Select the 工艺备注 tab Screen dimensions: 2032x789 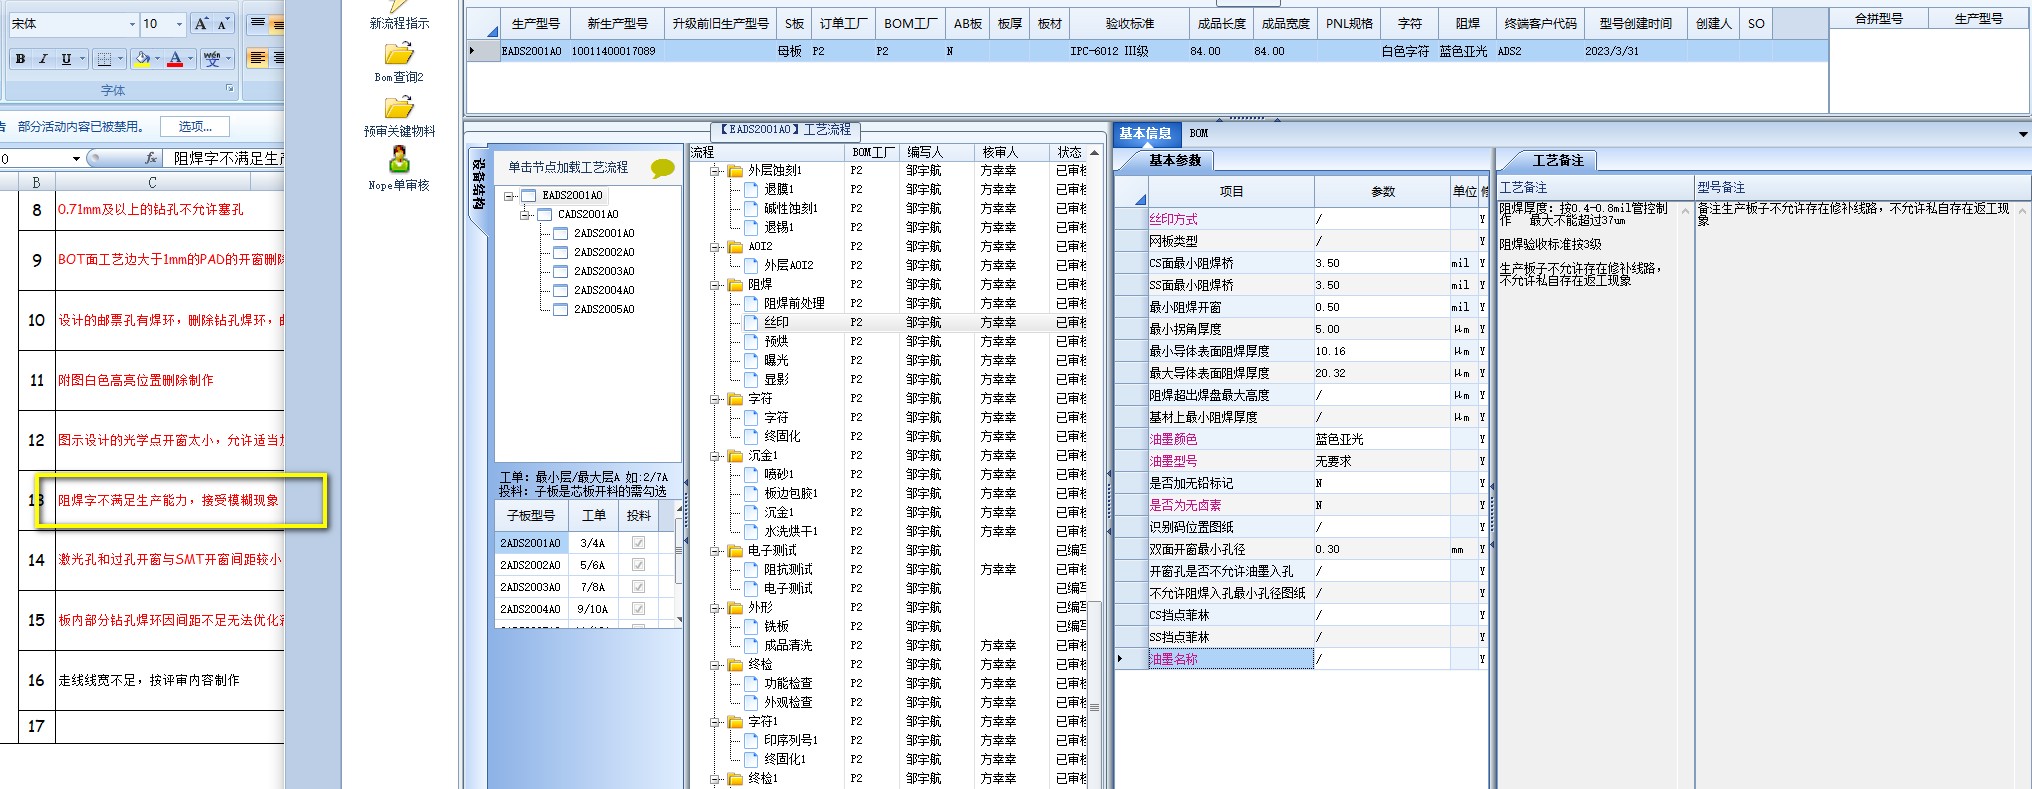[1558, 160]
